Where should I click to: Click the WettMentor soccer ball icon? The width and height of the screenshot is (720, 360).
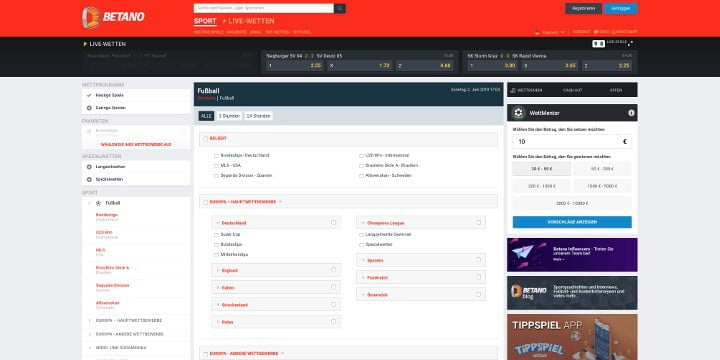tap(519, 112)
